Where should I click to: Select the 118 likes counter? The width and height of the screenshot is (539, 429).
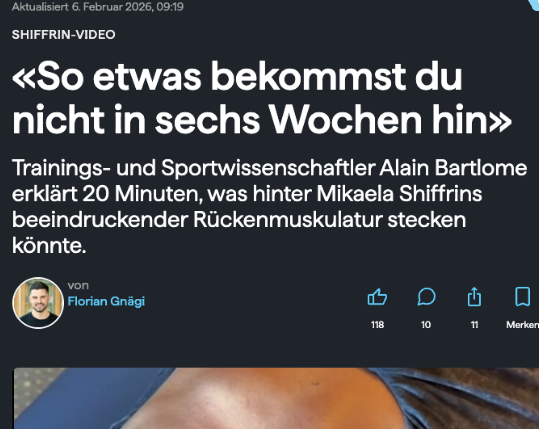click(x=377, y=324)
